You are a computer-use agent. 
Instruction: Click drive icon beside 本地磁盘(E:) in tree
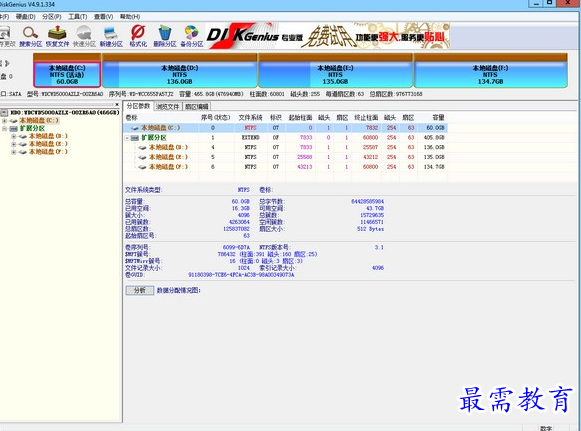23,144
